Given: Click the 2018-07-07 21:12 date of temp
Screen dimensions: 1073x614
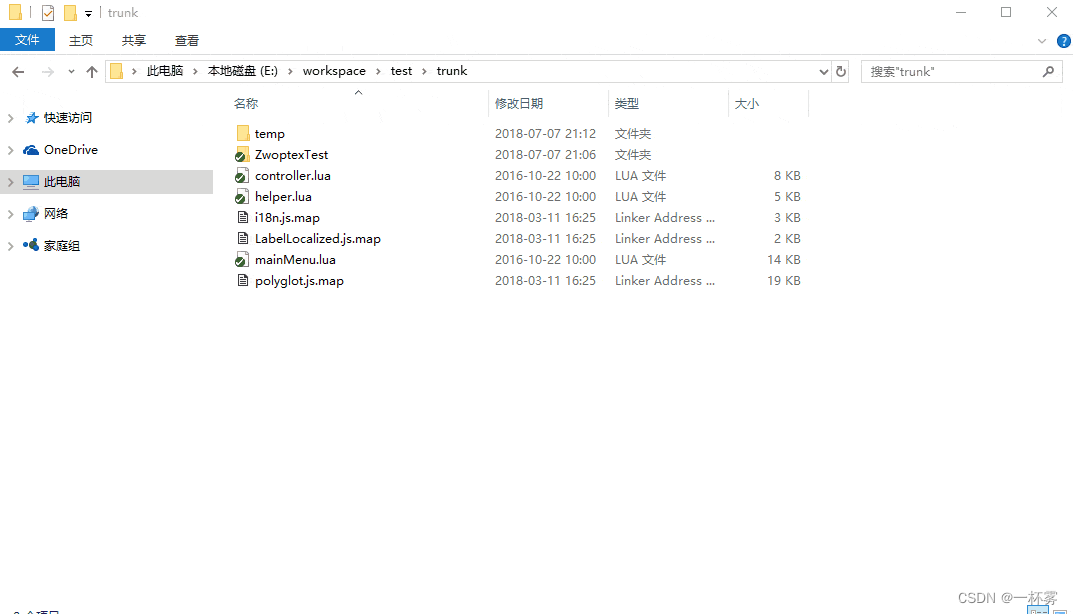Looking at the screenshot, I should point(545,133).
